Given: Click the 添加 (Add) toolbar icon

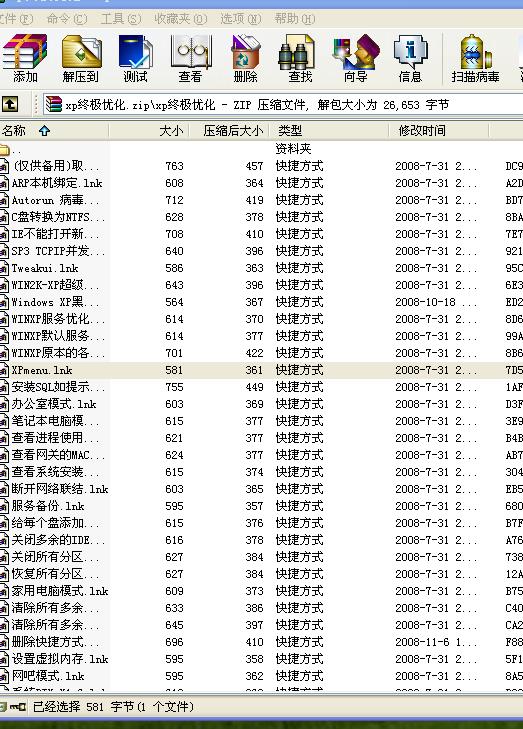Looking at the screenshot, I should 25,59.
